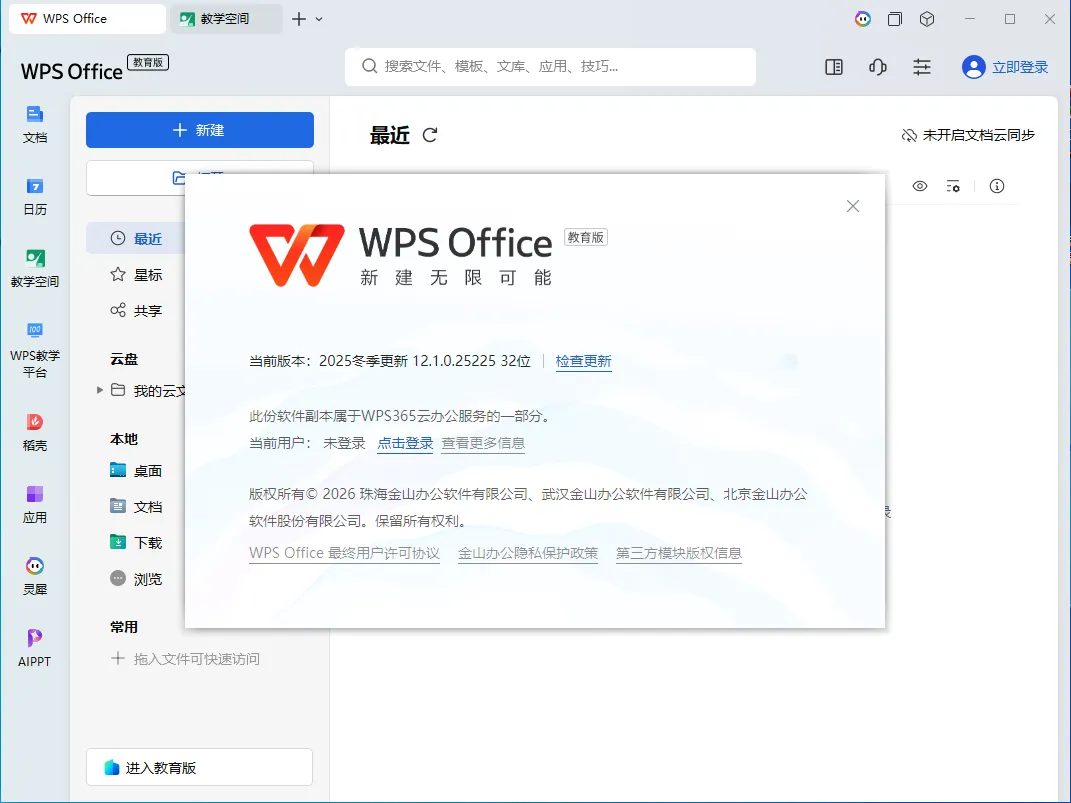Open the AIPPT sidebar icon
The width and height of the screenshot is (1071, 803).
click(35, 648)
